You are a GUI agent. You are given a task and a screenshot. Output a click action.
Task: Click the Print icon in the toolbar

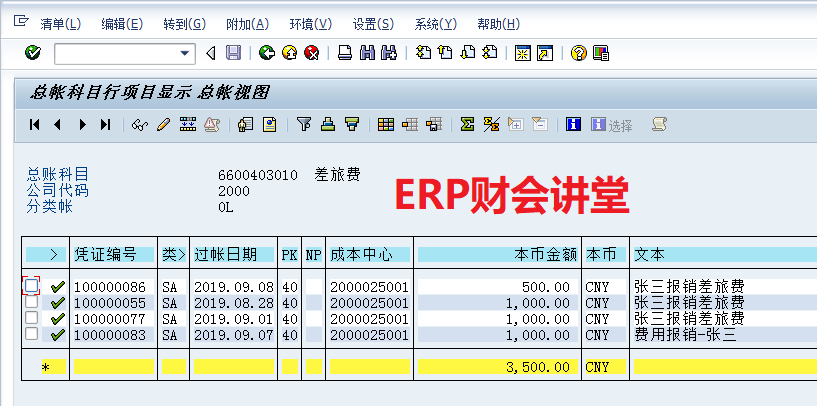click(345, 53)
